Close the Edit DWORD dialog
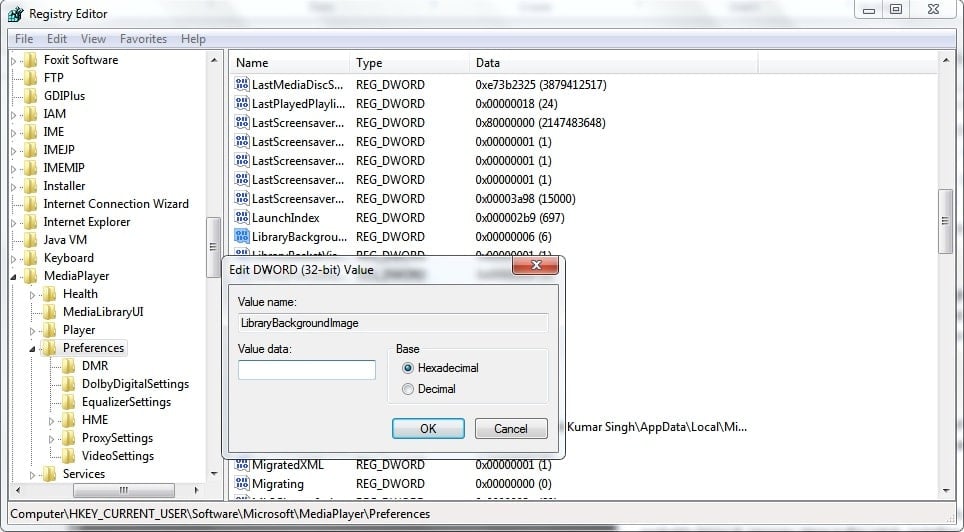964x532 pixels. (535, 265)
